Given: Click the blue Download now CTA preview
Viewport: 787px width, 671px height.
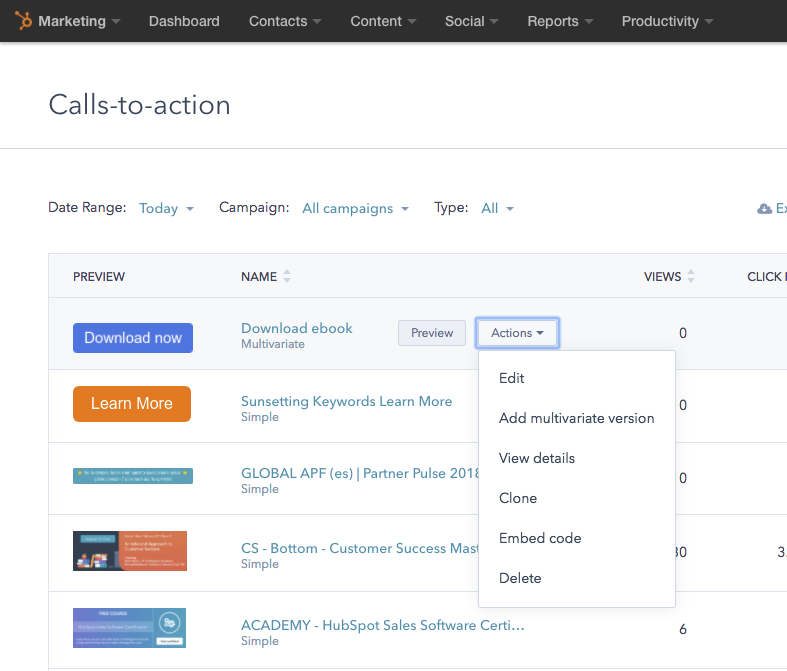Looking at the screenshot, I should coord(133,338).
